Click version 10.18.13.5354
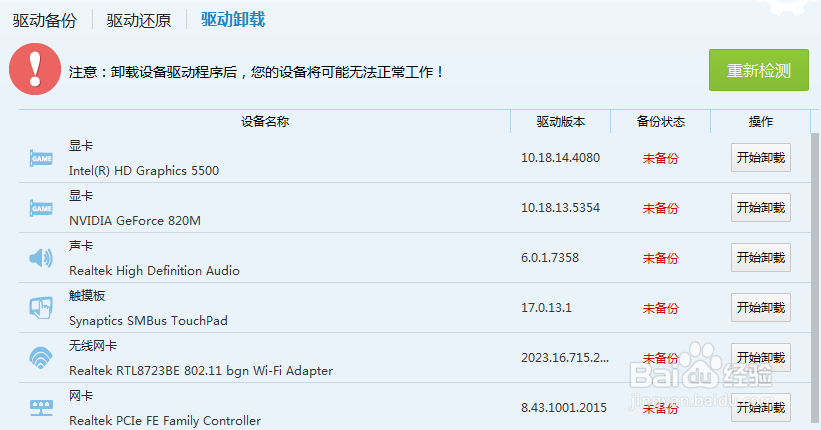Screen dimensions: 821x430 coord(560,208)
